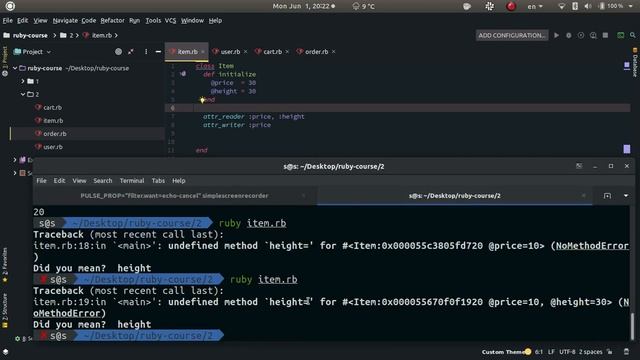Screen dimensions: 640x360
Task: Select order.rb in project tree
Action: pos(55,134)
